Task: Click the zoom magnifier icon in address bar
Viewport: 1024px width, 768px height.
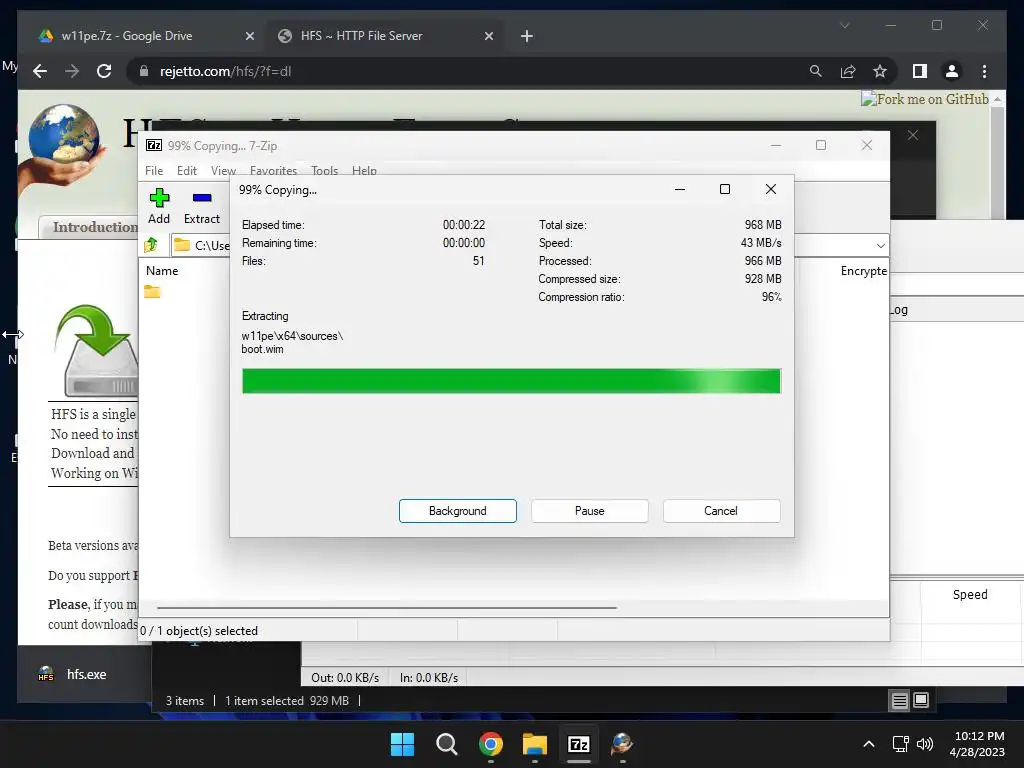Action: [816, 71]
